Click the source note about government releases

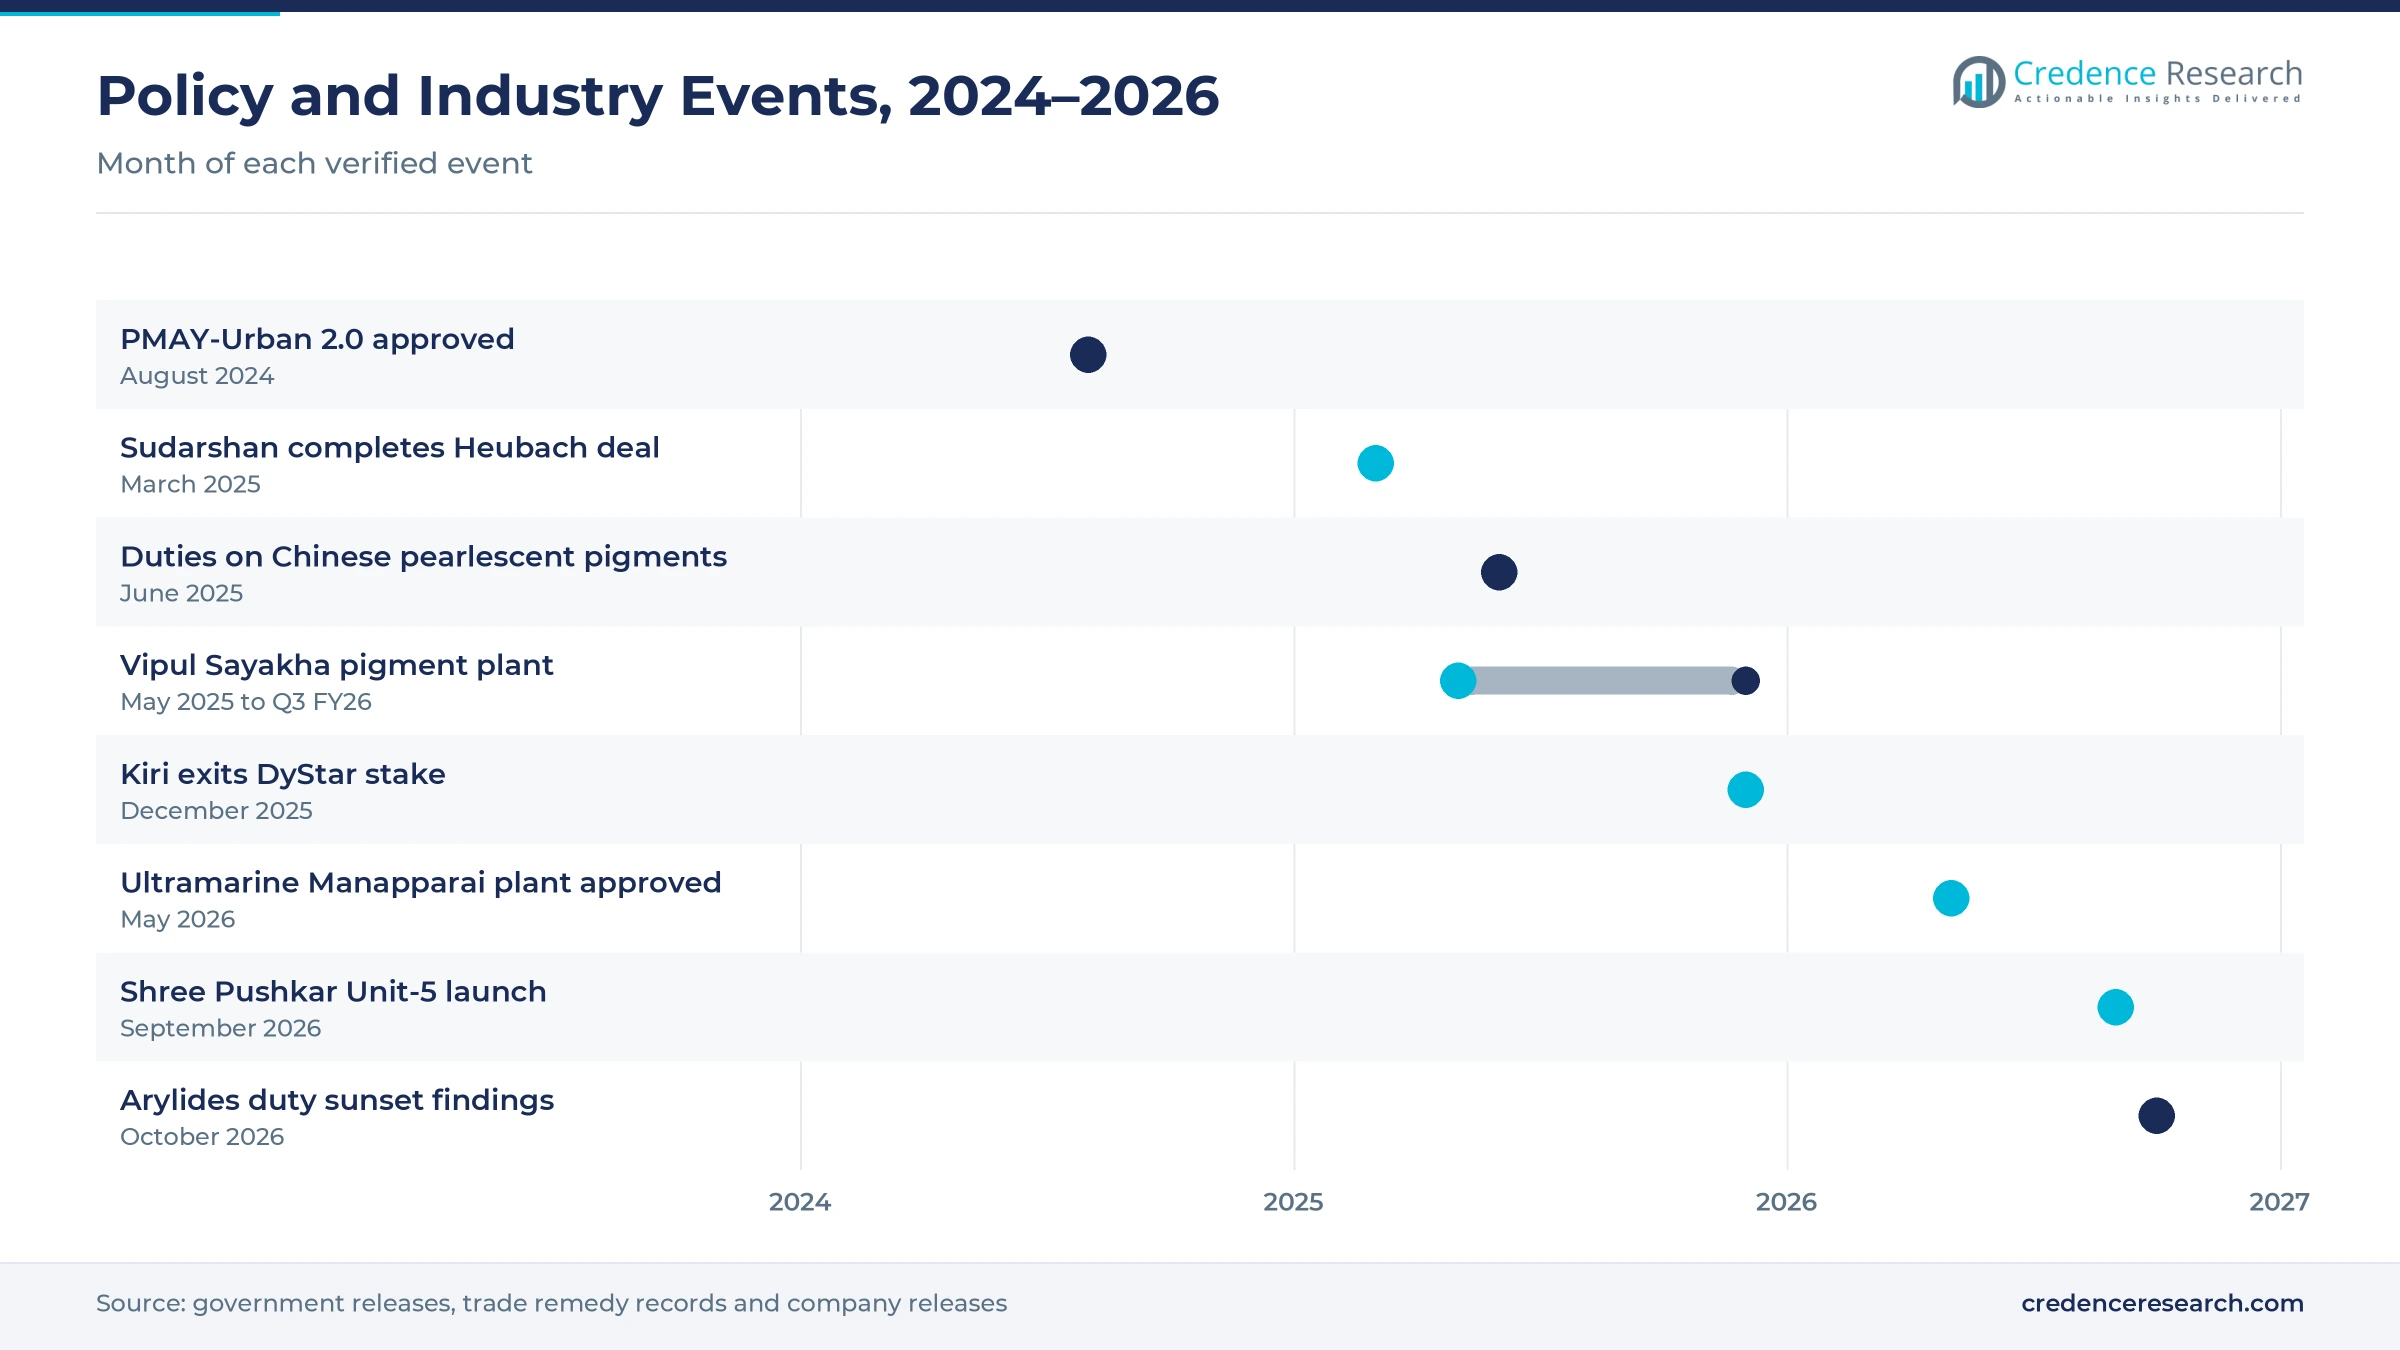pos(551,1303)
